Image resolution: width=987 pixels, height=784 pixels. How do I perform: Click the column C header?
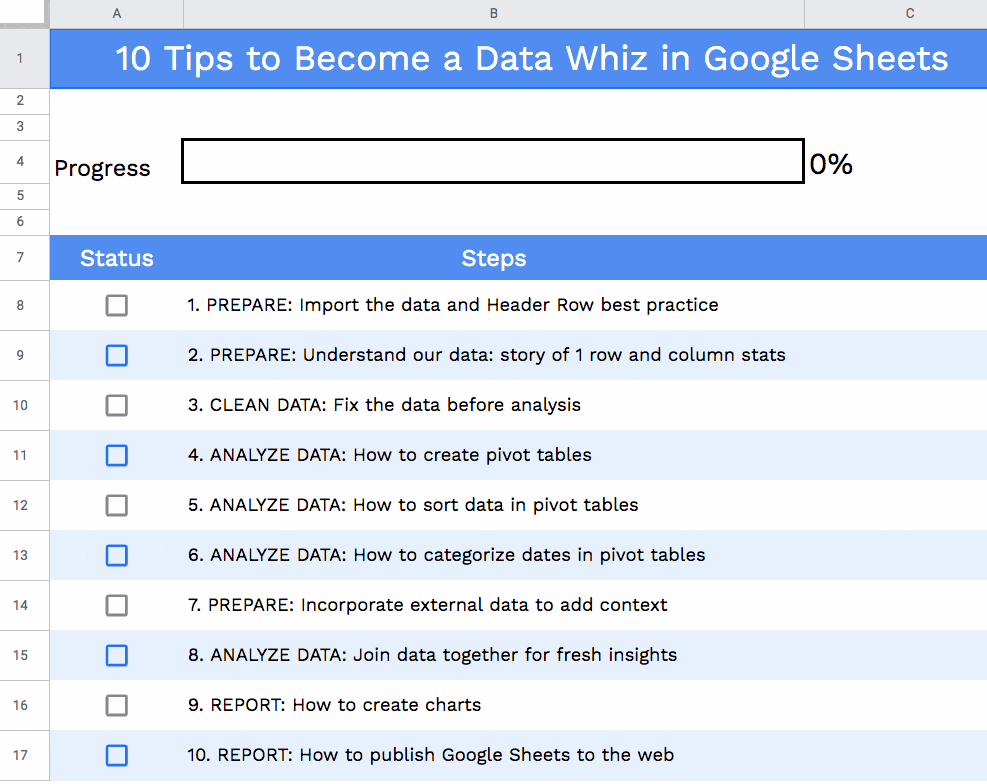click(909, 13)
